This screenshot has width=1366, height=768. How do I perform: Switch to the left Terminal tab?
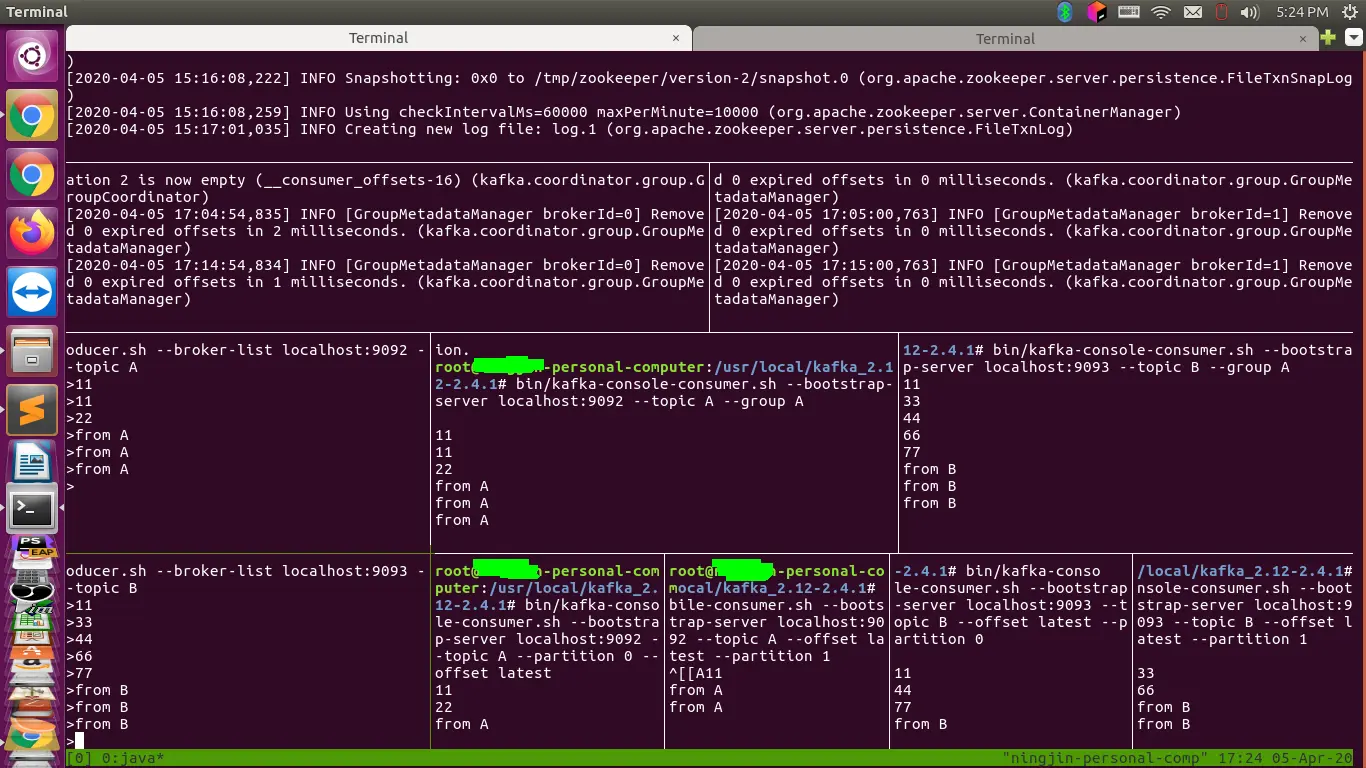click(378, 37)
